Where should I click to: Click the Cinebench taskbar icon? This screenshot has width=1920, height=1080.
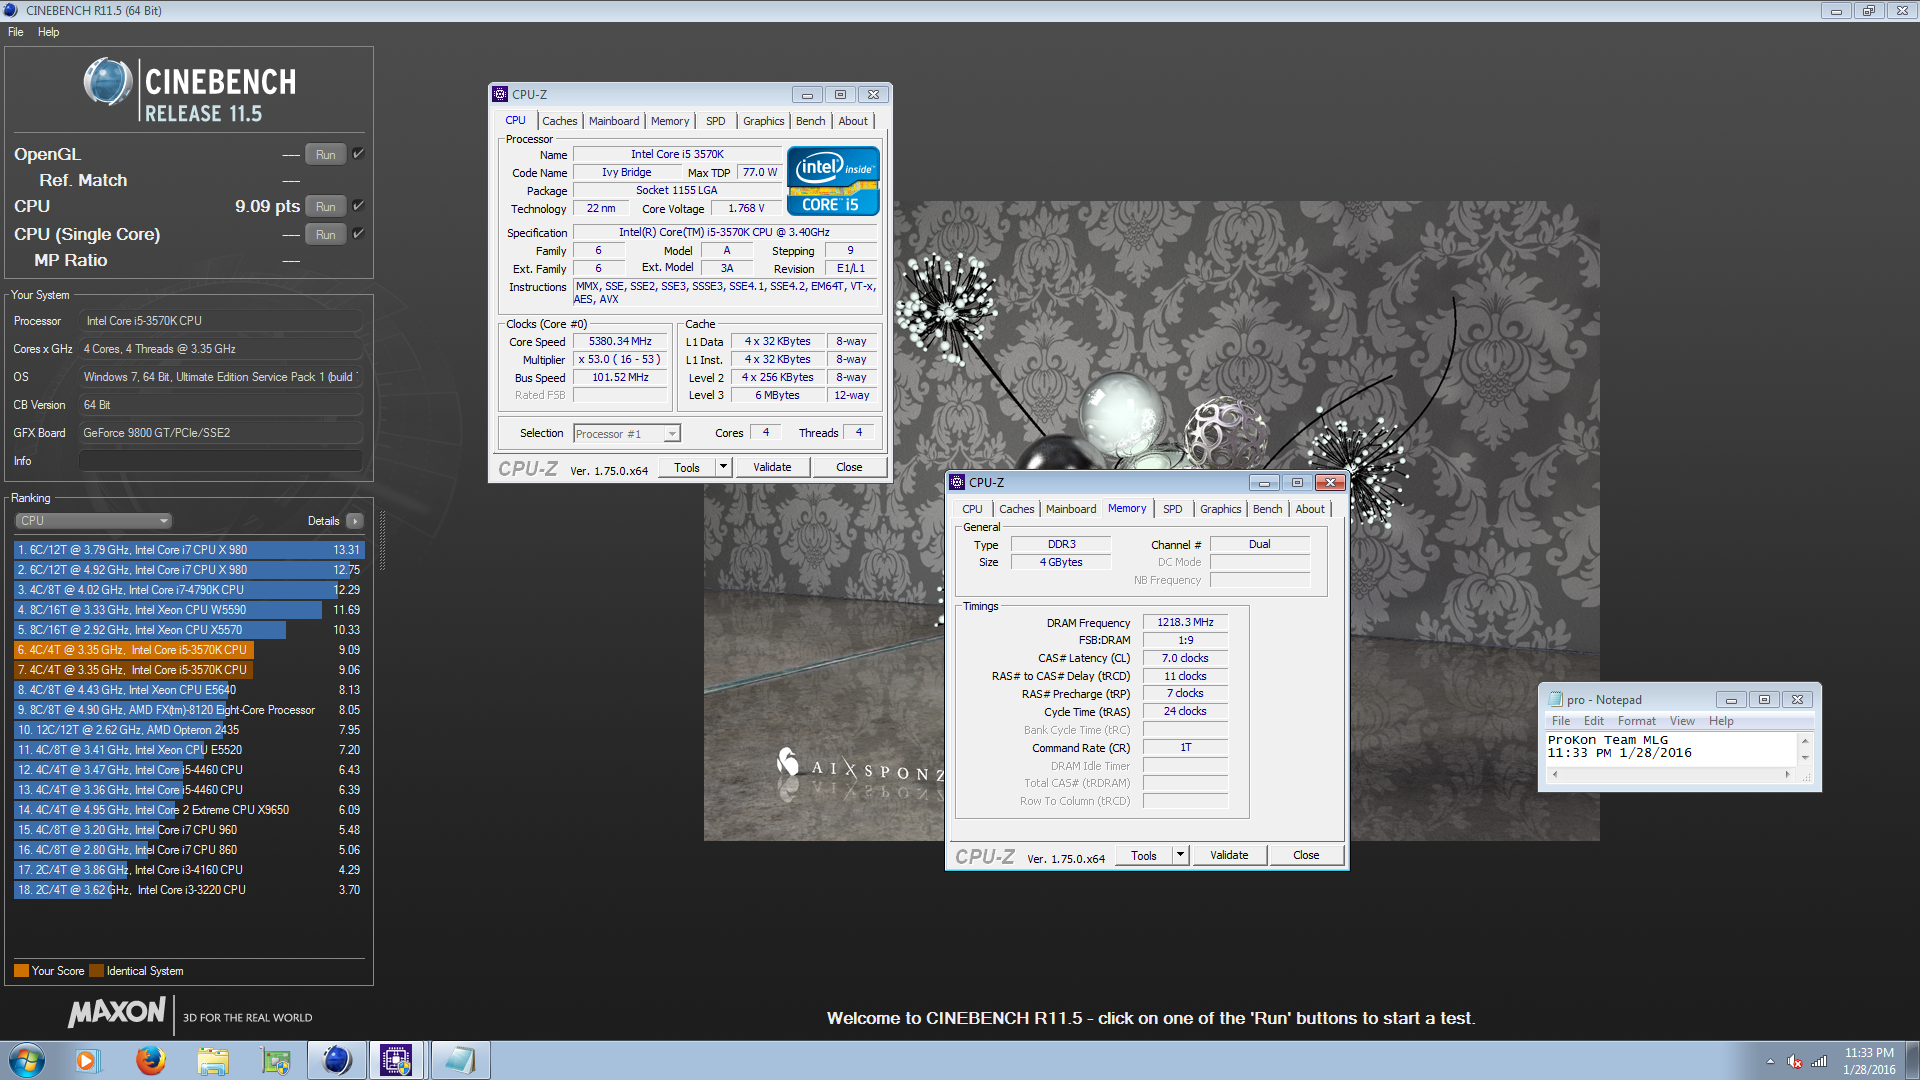coord(336,1060)
